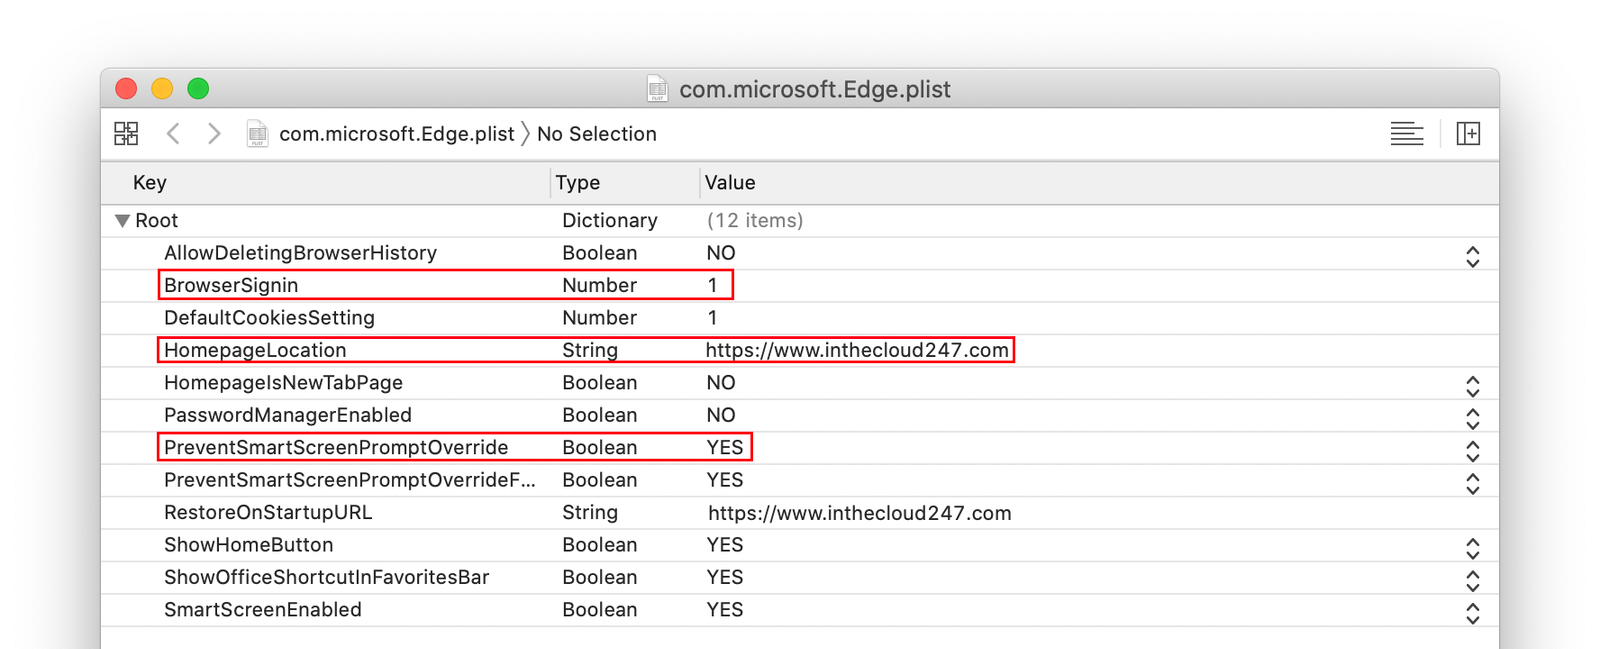The height and width of the screenshot is (649, 1600).
Task: Toggle HomepageIsNewTabPage value with its arrows
Action: (x=1472, y=386)
